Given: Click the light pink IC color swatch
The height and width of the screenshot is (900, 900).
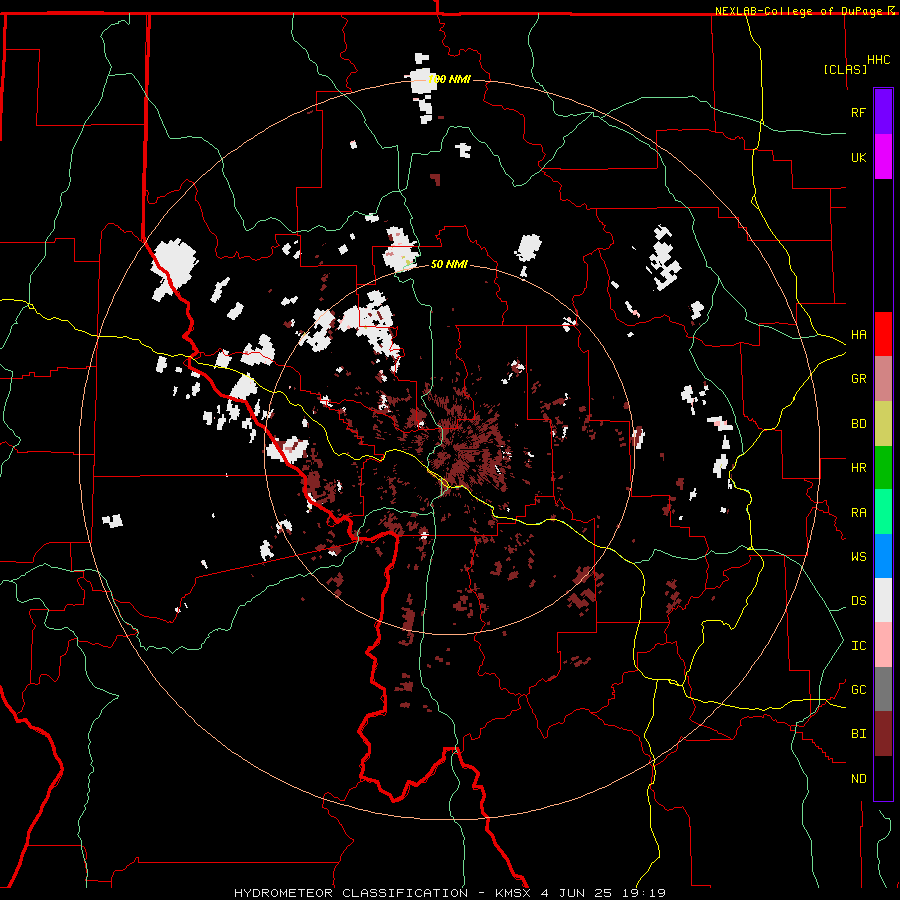Looking at the screenshot, I should click(x=883, y=645).
